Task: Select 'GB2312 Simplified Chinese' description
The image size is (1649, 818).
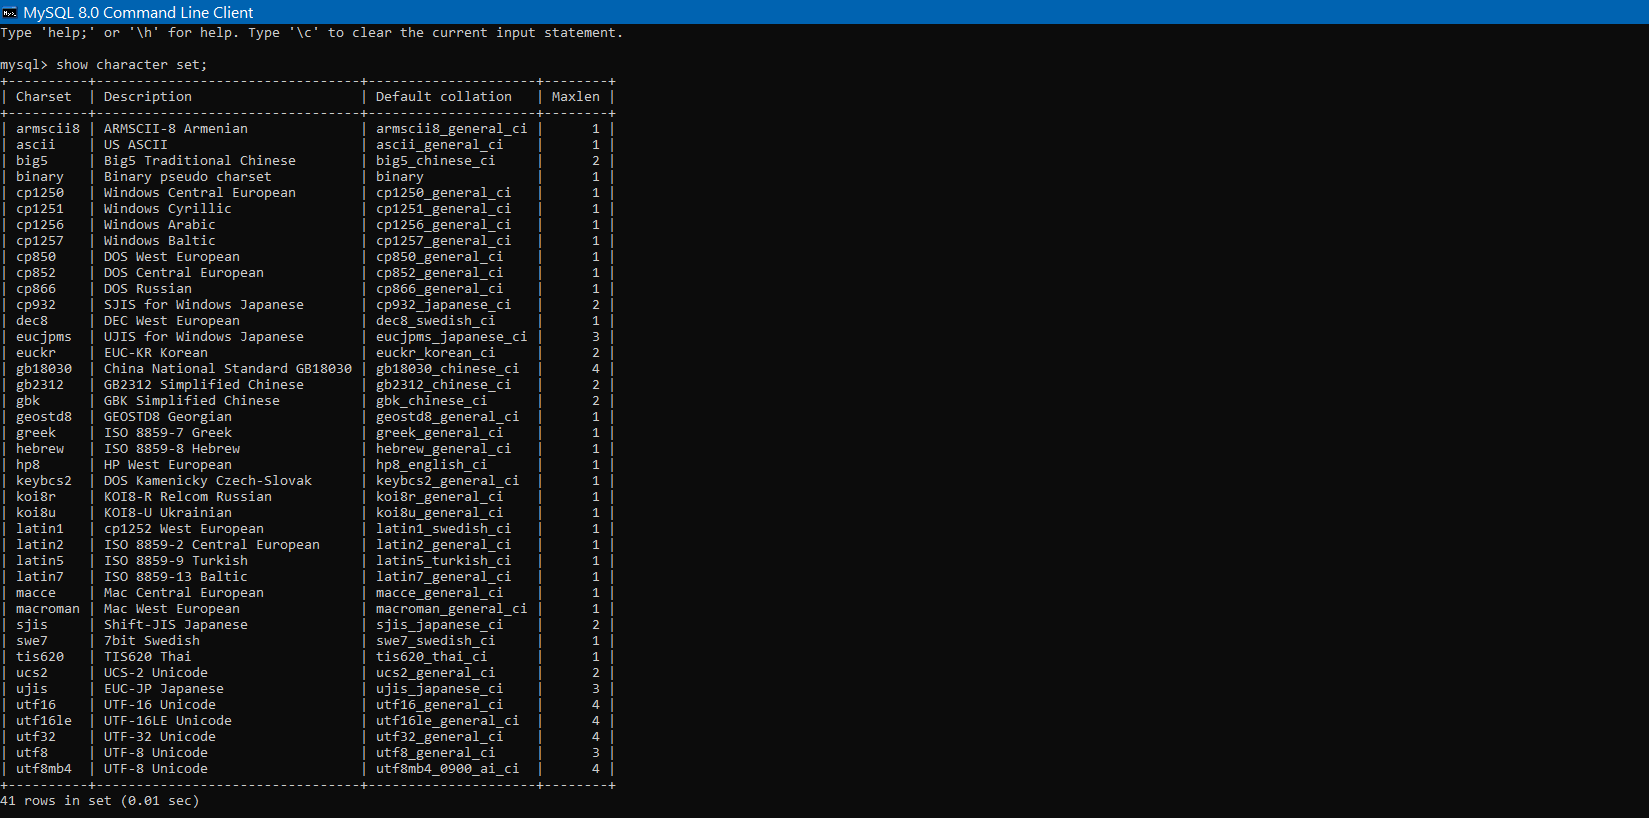Action: (x=204, y=385)
